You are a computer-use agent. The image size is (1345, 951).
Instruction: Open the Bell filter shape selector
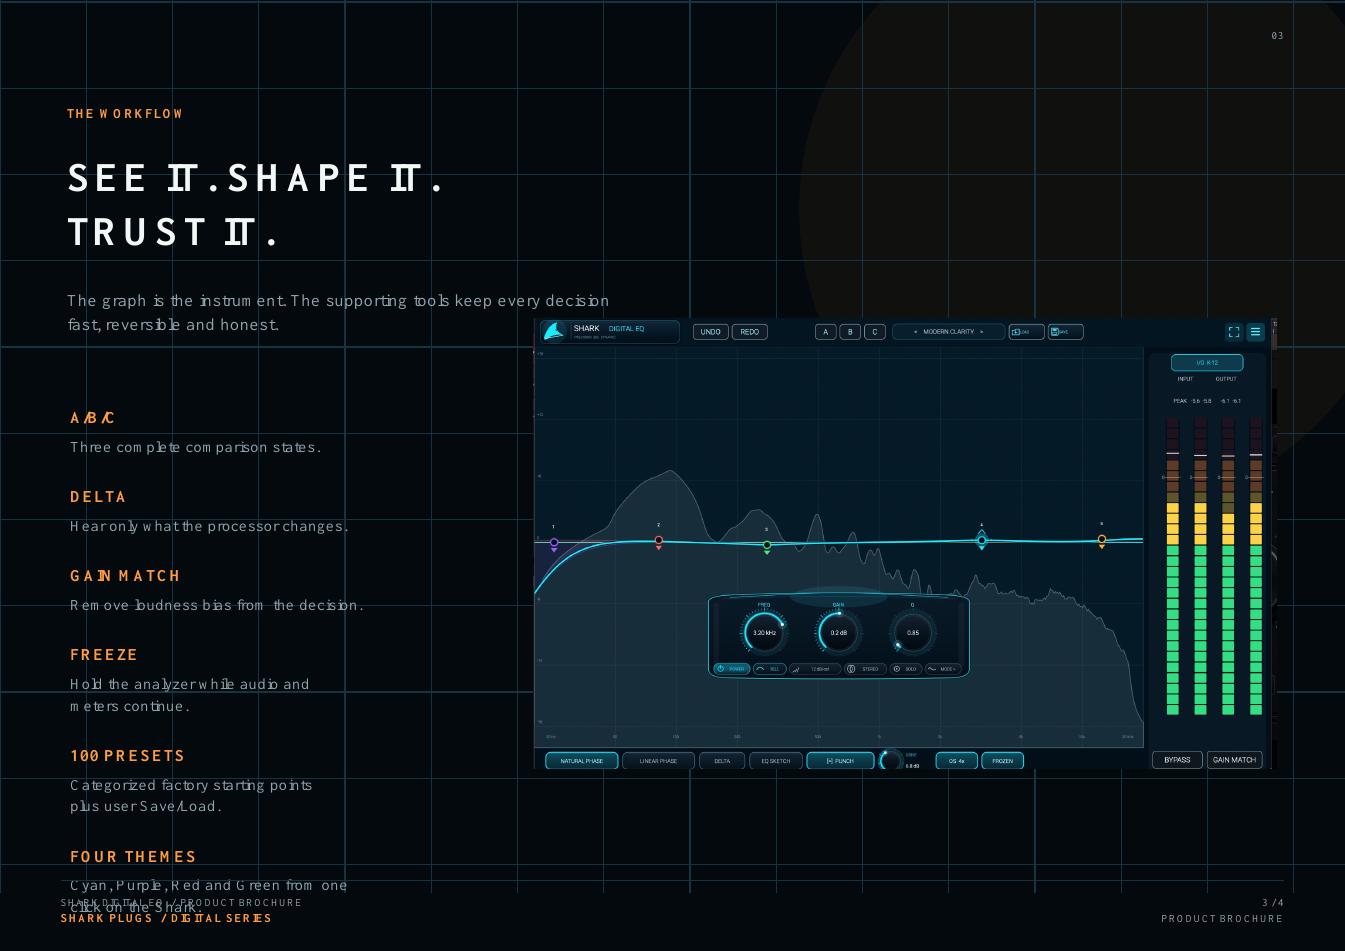(x=769, y=669)
